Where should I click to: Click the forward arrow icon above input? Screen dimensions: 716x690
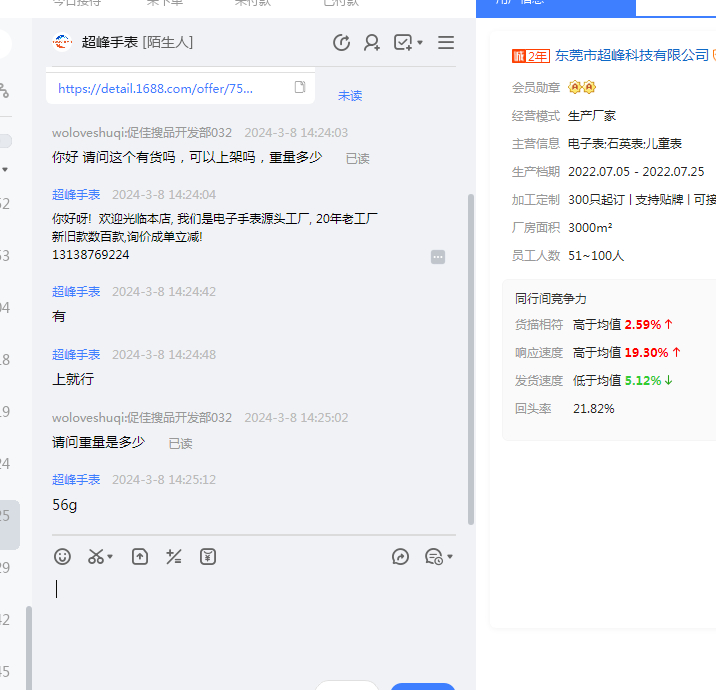pos(401,557)
